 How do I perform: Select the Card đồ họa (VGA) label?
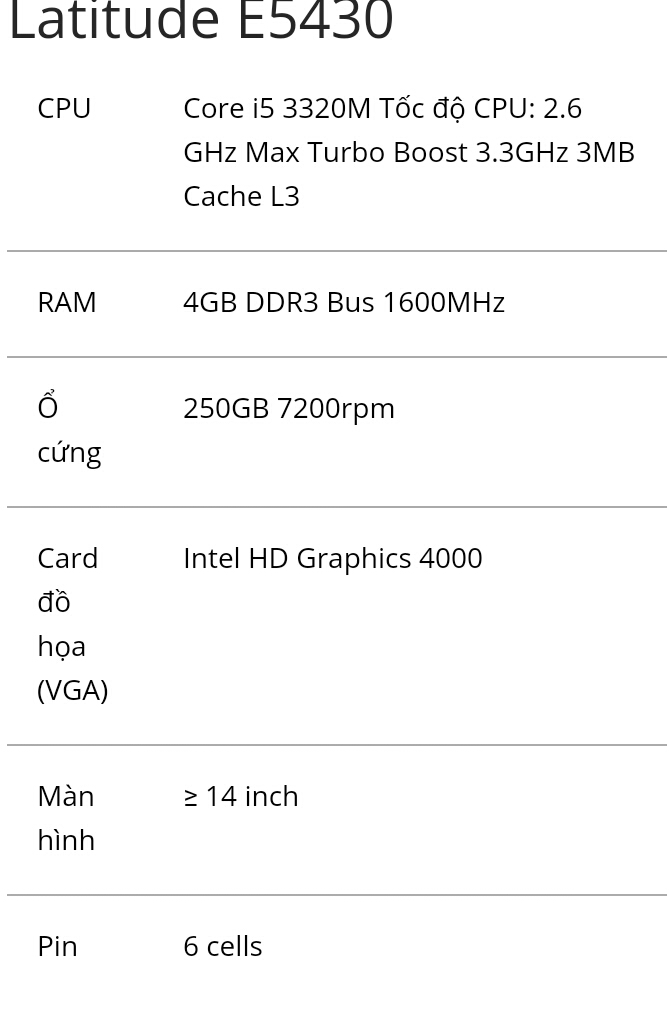[x=73, y=624]
